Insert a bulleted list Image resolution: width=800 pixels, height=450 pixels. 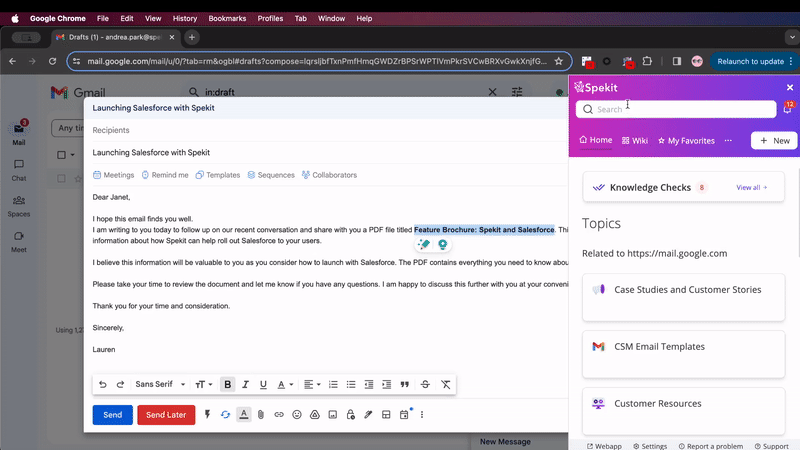point(351,384)
